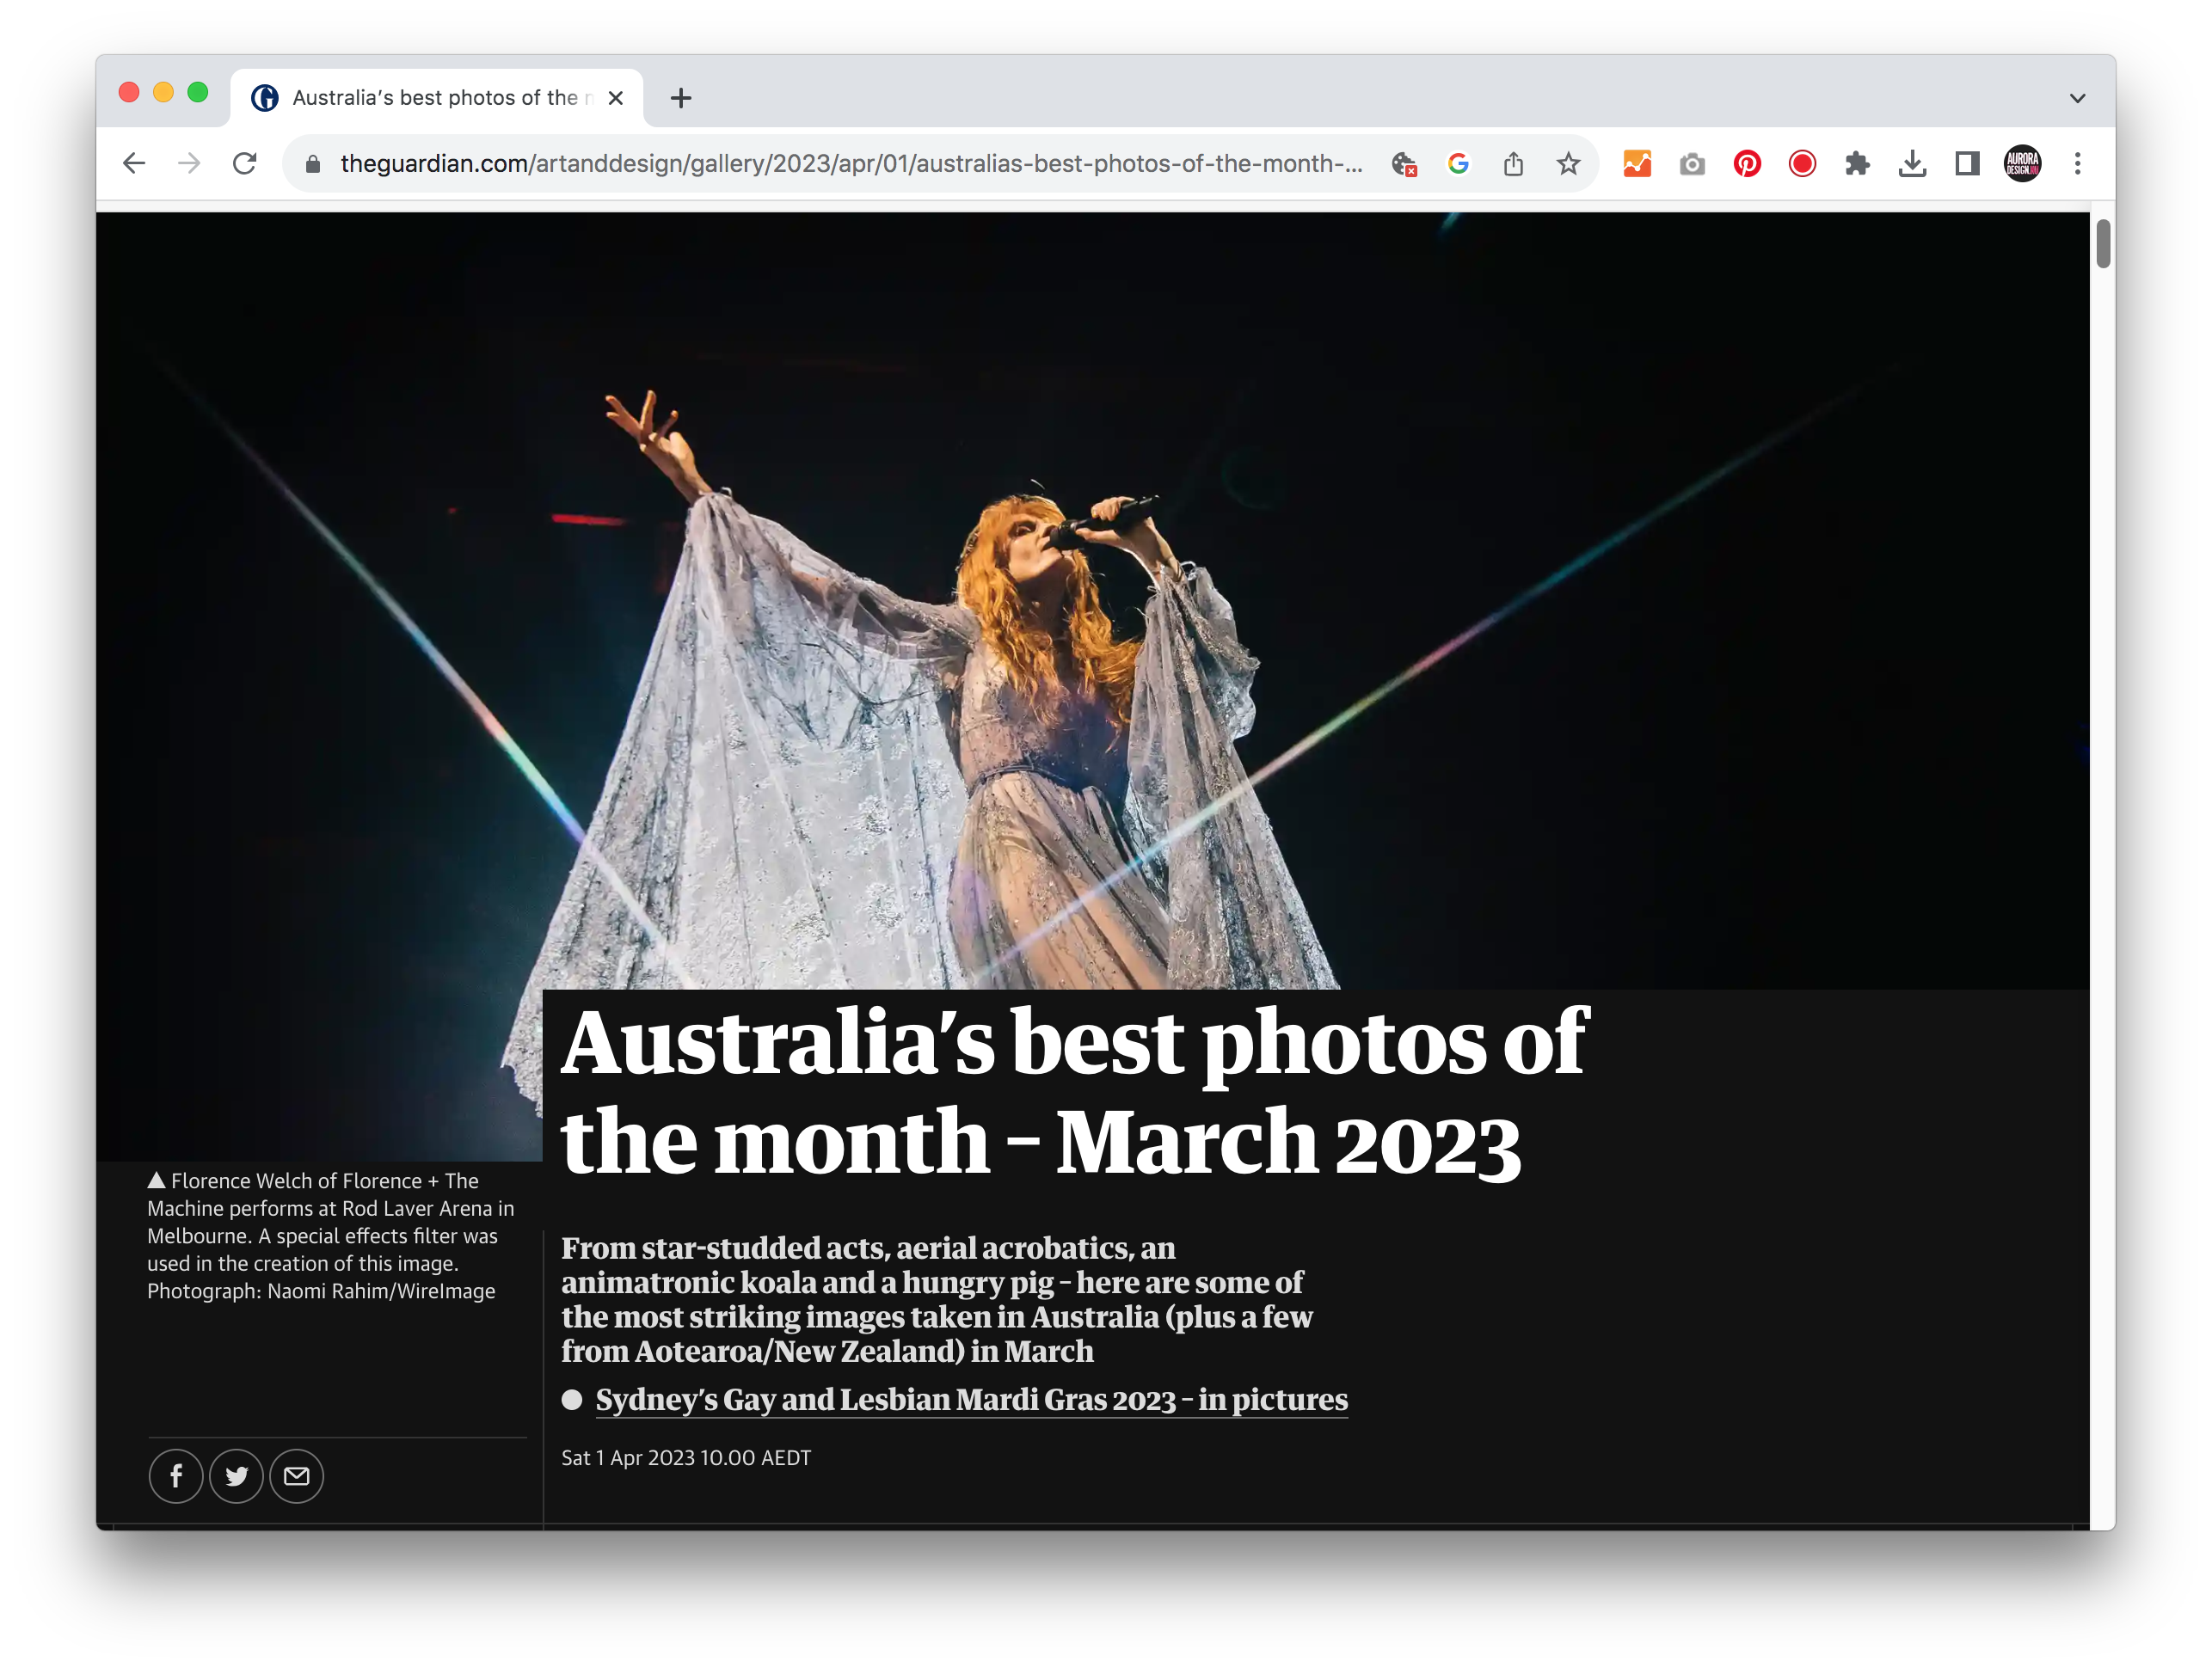Expand the tab search chevron
Image resolution: width=2212 pixels, height=1668 pixels.
click(x=2077, y=98)
